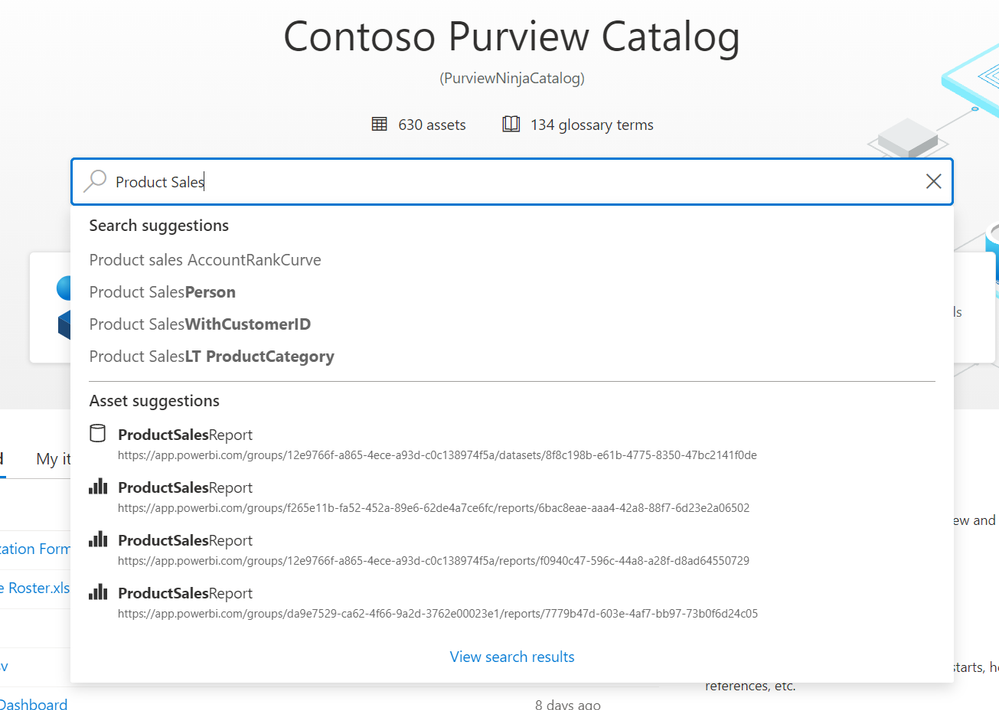
Task: Pick suggestion Product SalesLT ProductCategory
Action: [212, 356]
